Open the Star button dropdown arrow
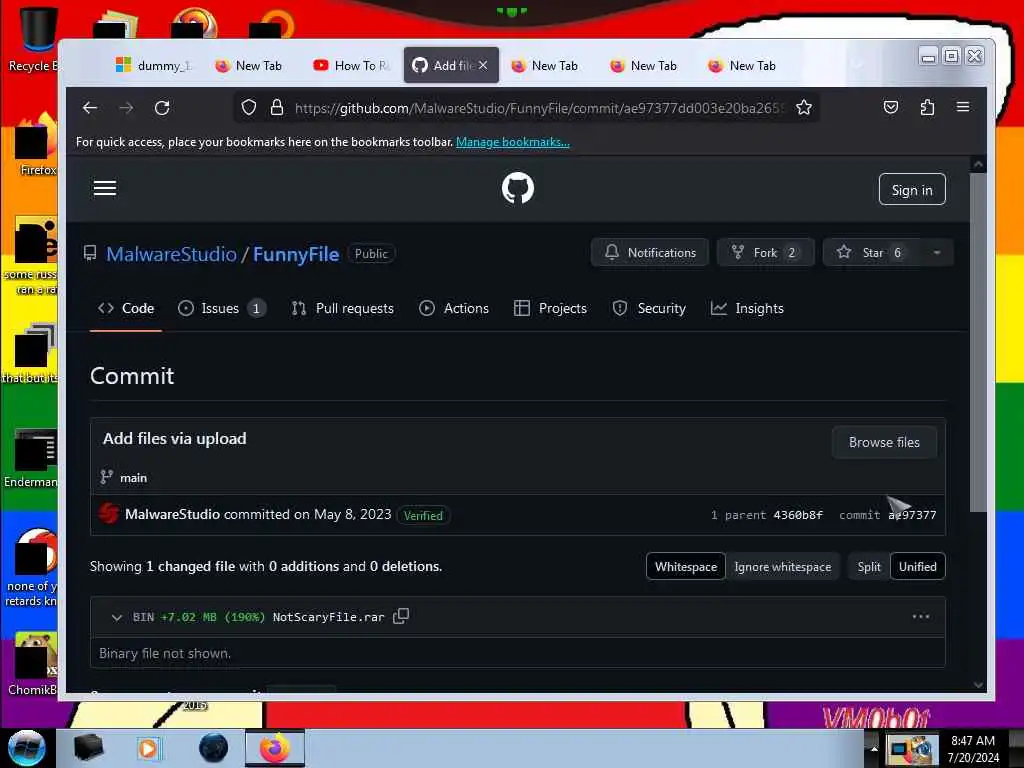This screenshot has height=768, width=1024. coord(936,253)
